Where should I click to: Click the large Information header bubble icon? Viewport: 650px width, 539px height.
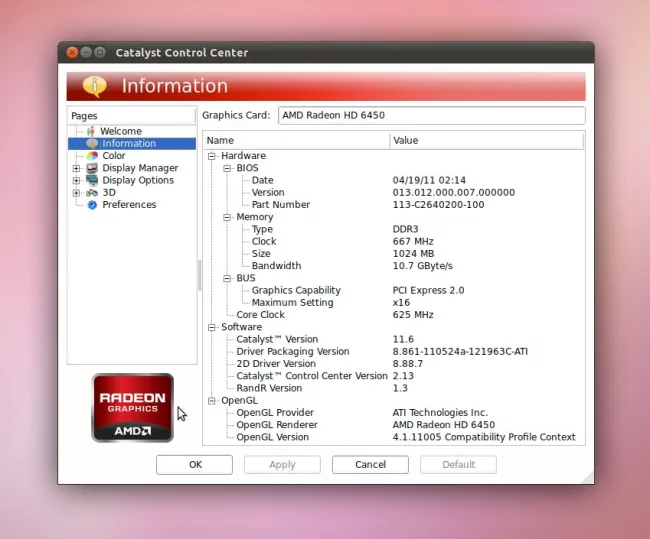pos(95,86)
